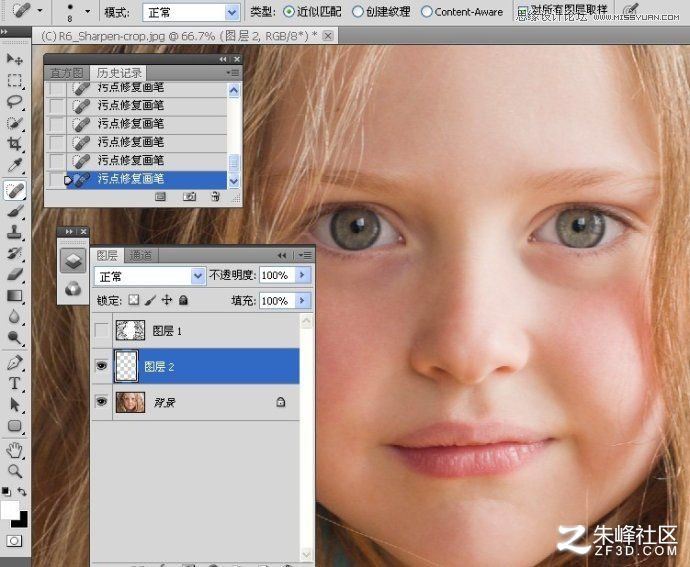Open the Layers panel from collapsed dock icon
Screen dimensions: 690x567
73,260
